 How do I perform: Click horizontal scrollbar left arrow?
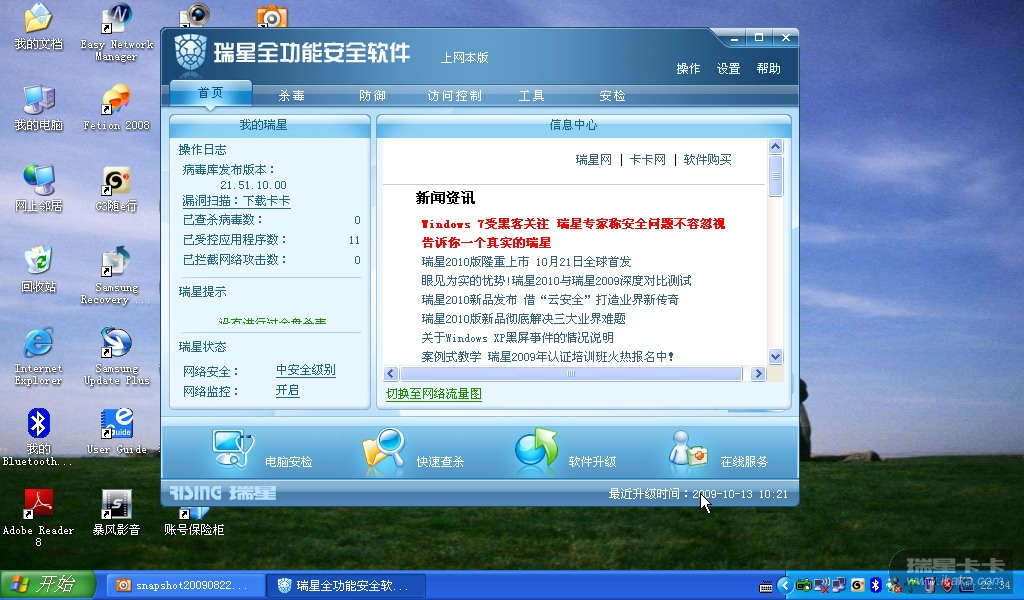click(391, 373)
